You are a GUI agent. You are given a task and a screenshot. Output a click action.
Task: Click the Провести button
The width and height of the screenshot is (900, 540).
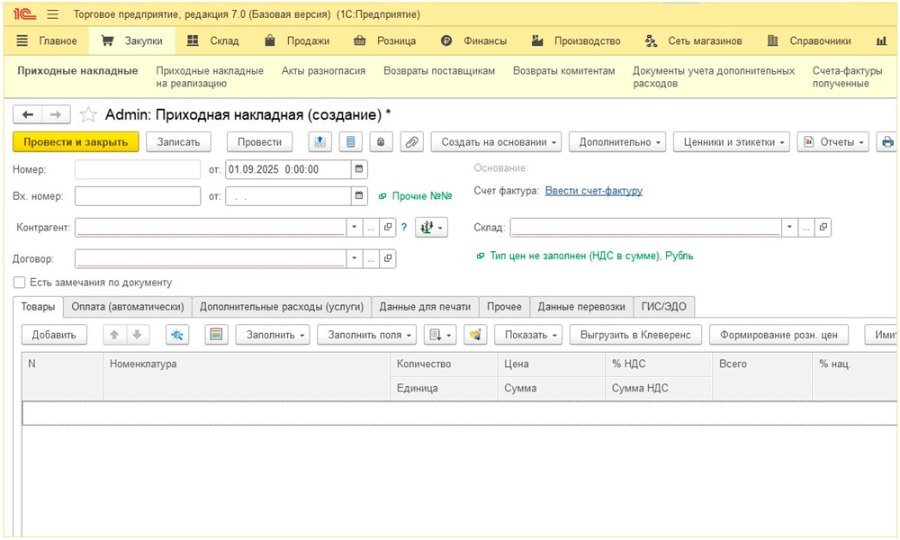[259, 142]
